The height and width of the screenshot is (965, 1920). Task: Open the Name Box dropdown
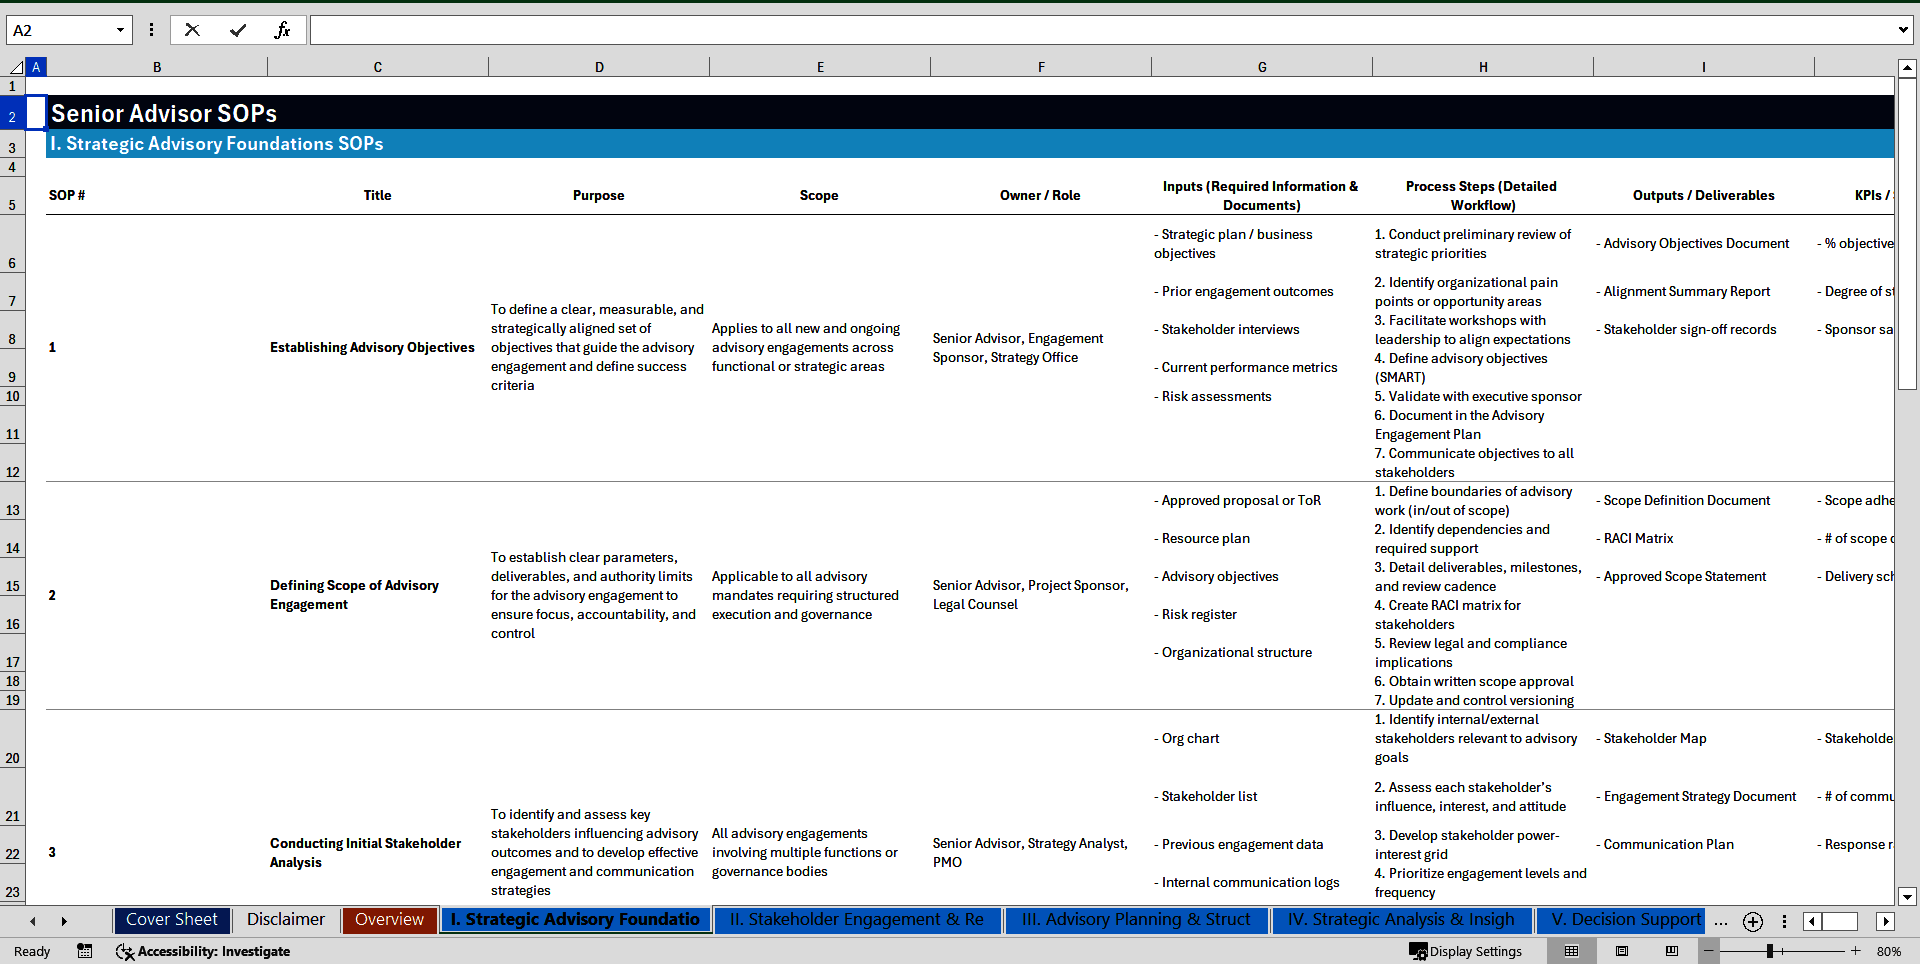(120, 30)
